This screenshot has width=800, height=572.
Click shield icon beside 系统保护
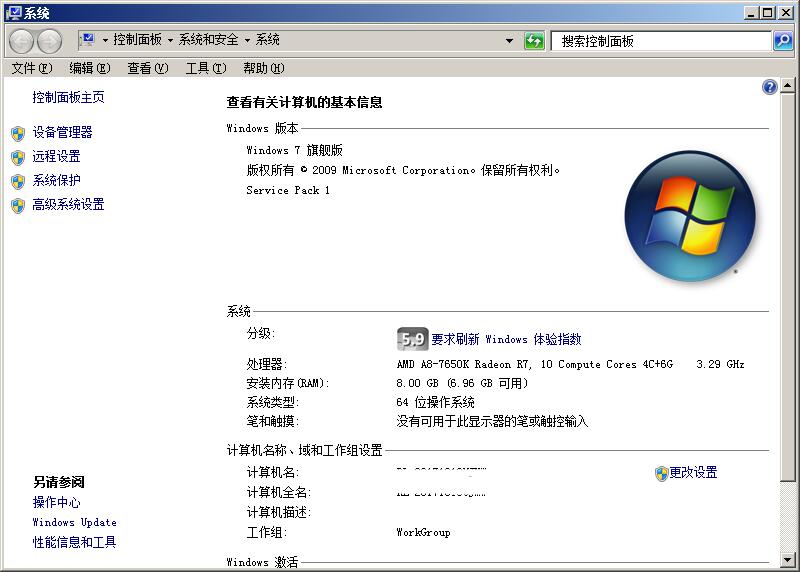coord(18,182)
